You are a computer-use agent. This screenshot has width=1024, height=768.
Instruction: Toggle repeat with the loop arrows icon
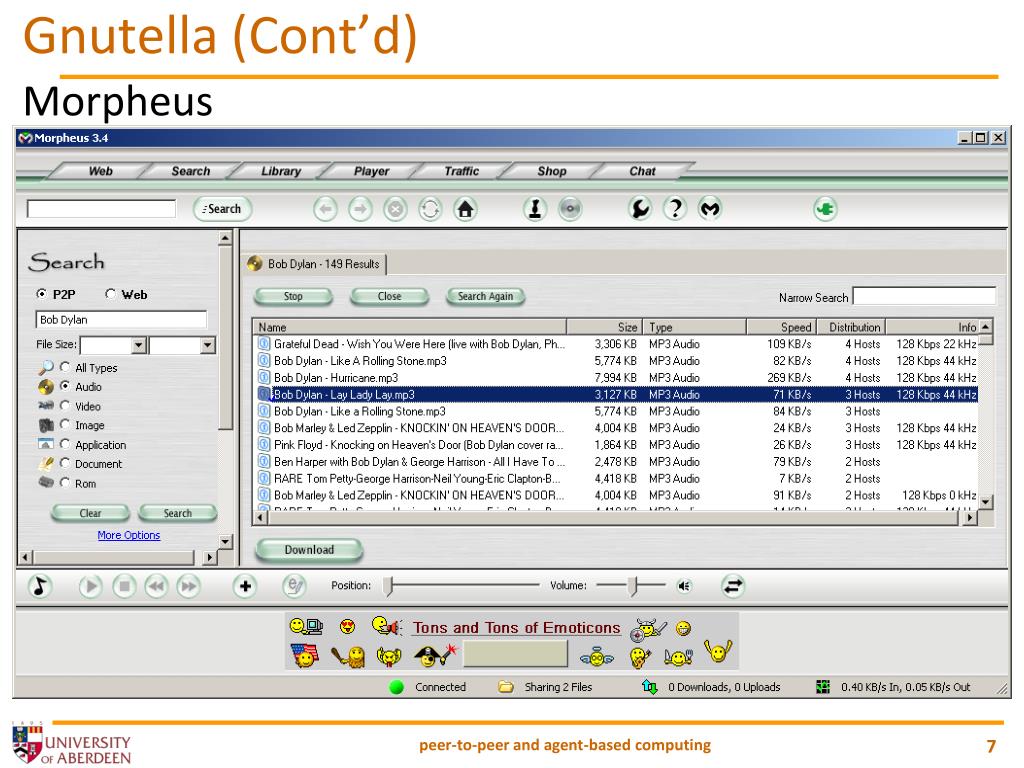733,586
